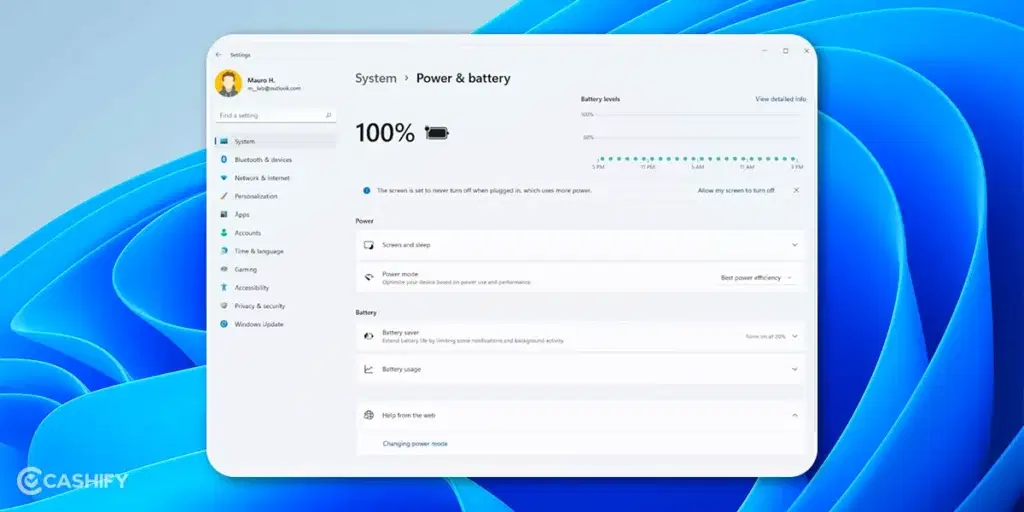The width and height of the screenshot is (1024, 512).
Task: Select Personalization in the sidebar
Action: [x=276, y=196]
